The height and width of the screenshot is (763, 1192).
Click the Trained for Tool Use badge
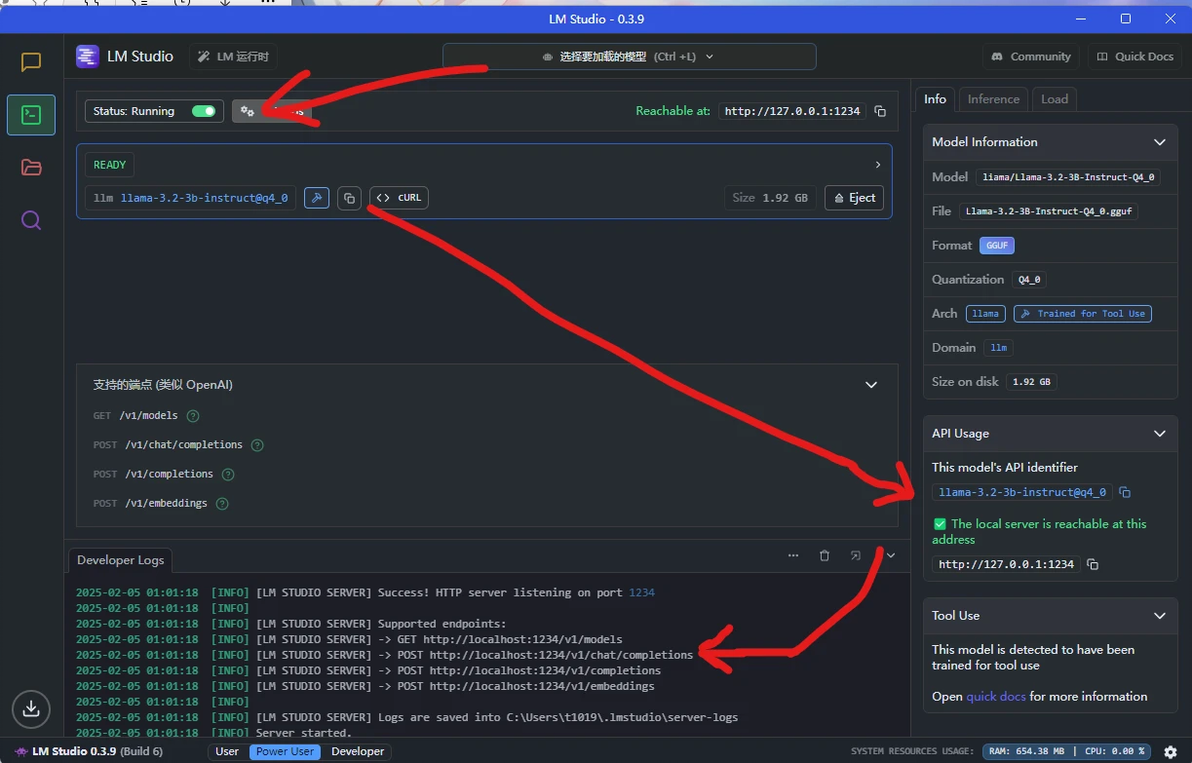click(x=1083, y=314)
